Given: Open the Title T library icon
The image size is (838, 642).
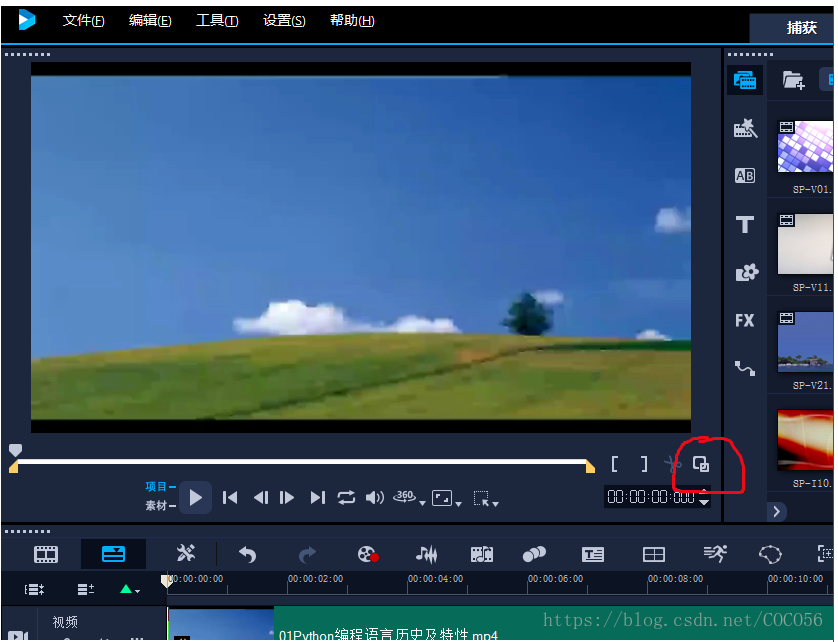Looking at the screenshot, I should [745, 225].
